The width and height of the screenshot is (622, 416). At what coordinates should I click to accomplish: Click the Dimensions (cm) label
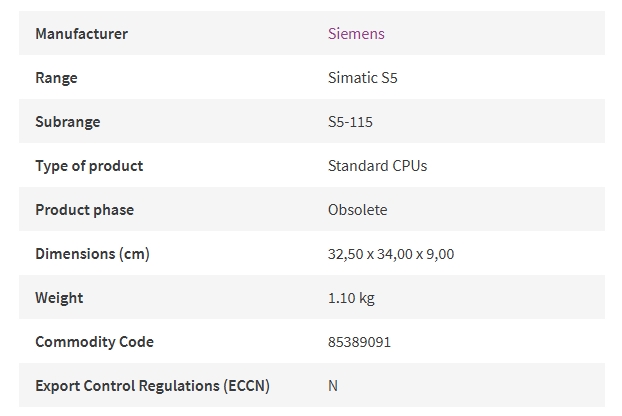[x=92, y=254]
